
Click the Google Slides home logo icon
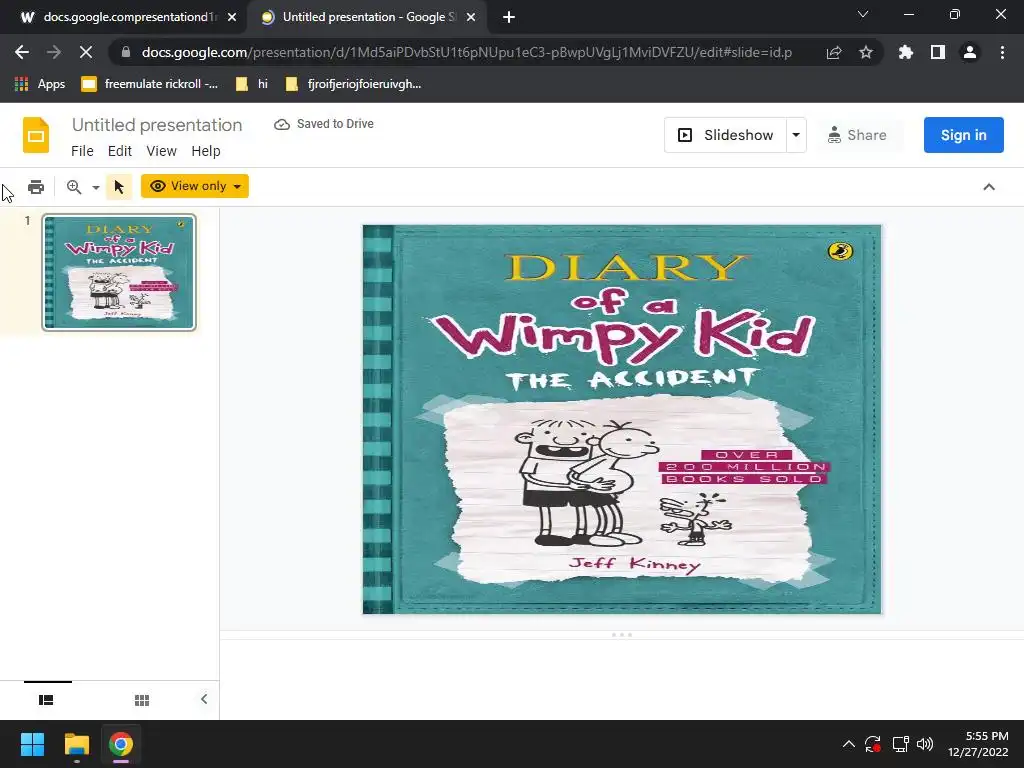coord(36,135)
